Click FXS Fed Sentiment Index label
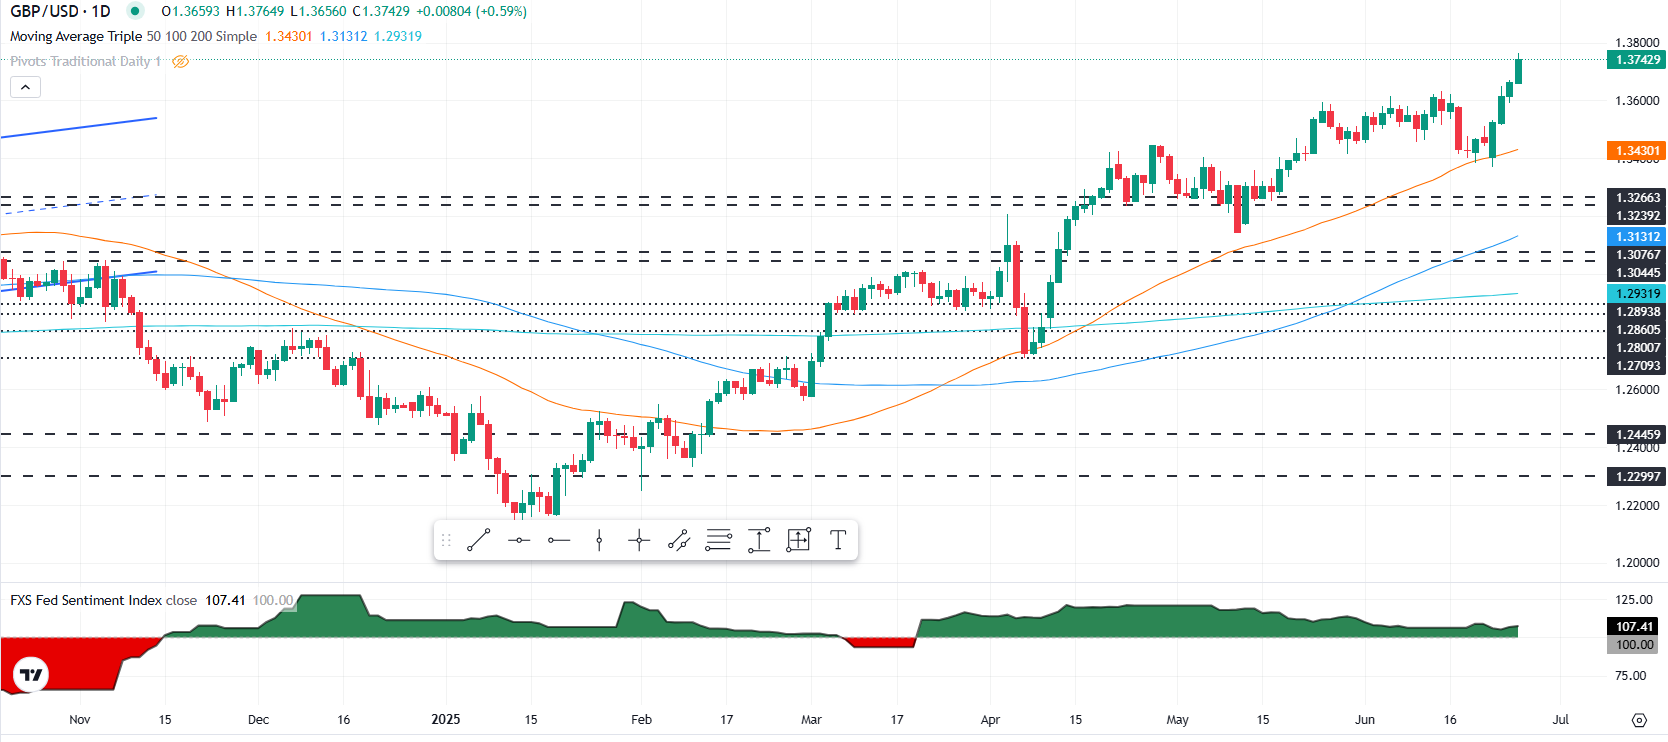The height and width of the screenshot is (742, 1668). point(103,600)
